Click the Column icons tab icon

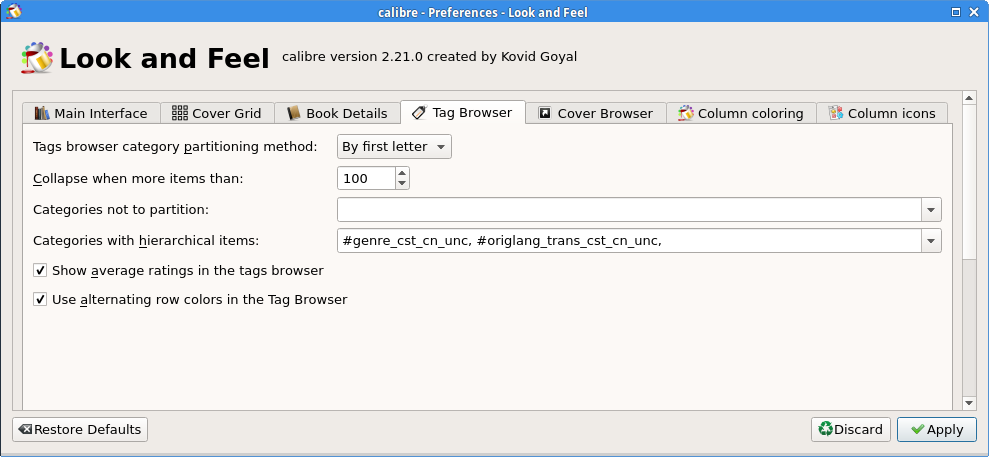835,113
